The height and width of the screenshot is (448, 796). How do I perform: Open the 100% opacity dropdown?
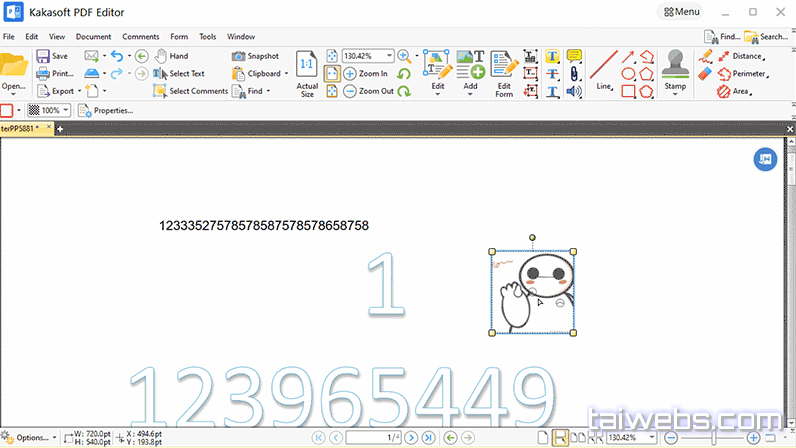66,110
